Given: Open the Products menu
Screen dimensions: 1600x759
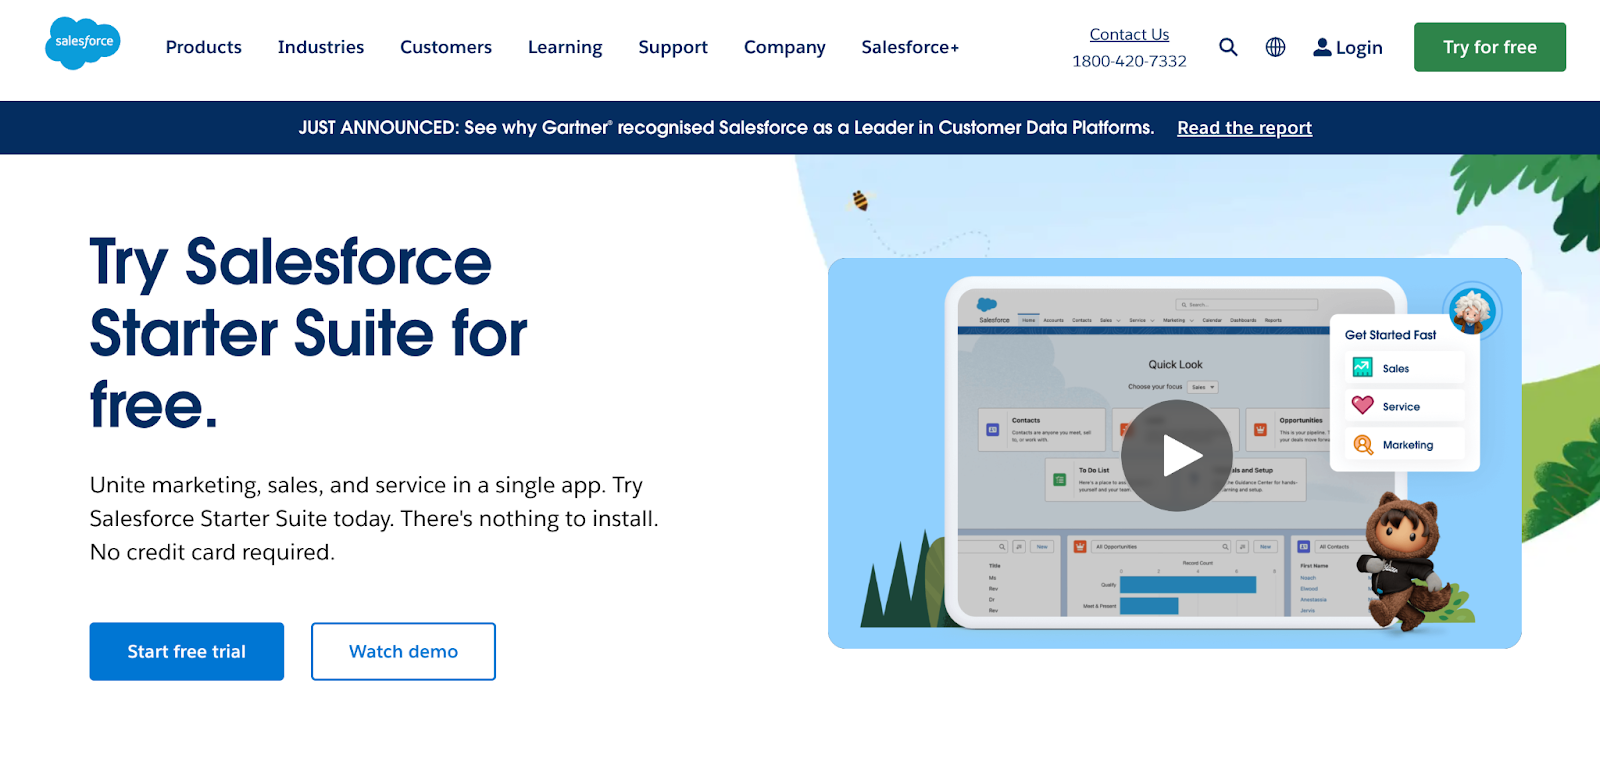Looking at the screenshot, I should pos(204,47).
